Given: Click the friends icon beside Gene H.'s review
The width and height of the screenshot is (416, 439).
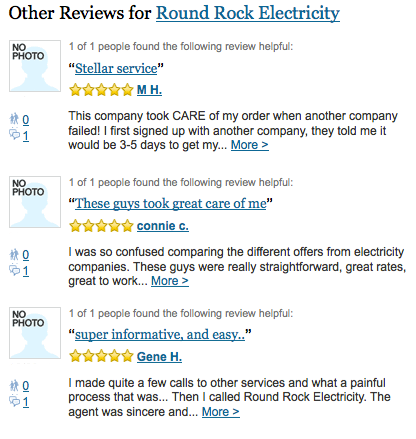Looking at the screenshot, I should click(14, 385).
